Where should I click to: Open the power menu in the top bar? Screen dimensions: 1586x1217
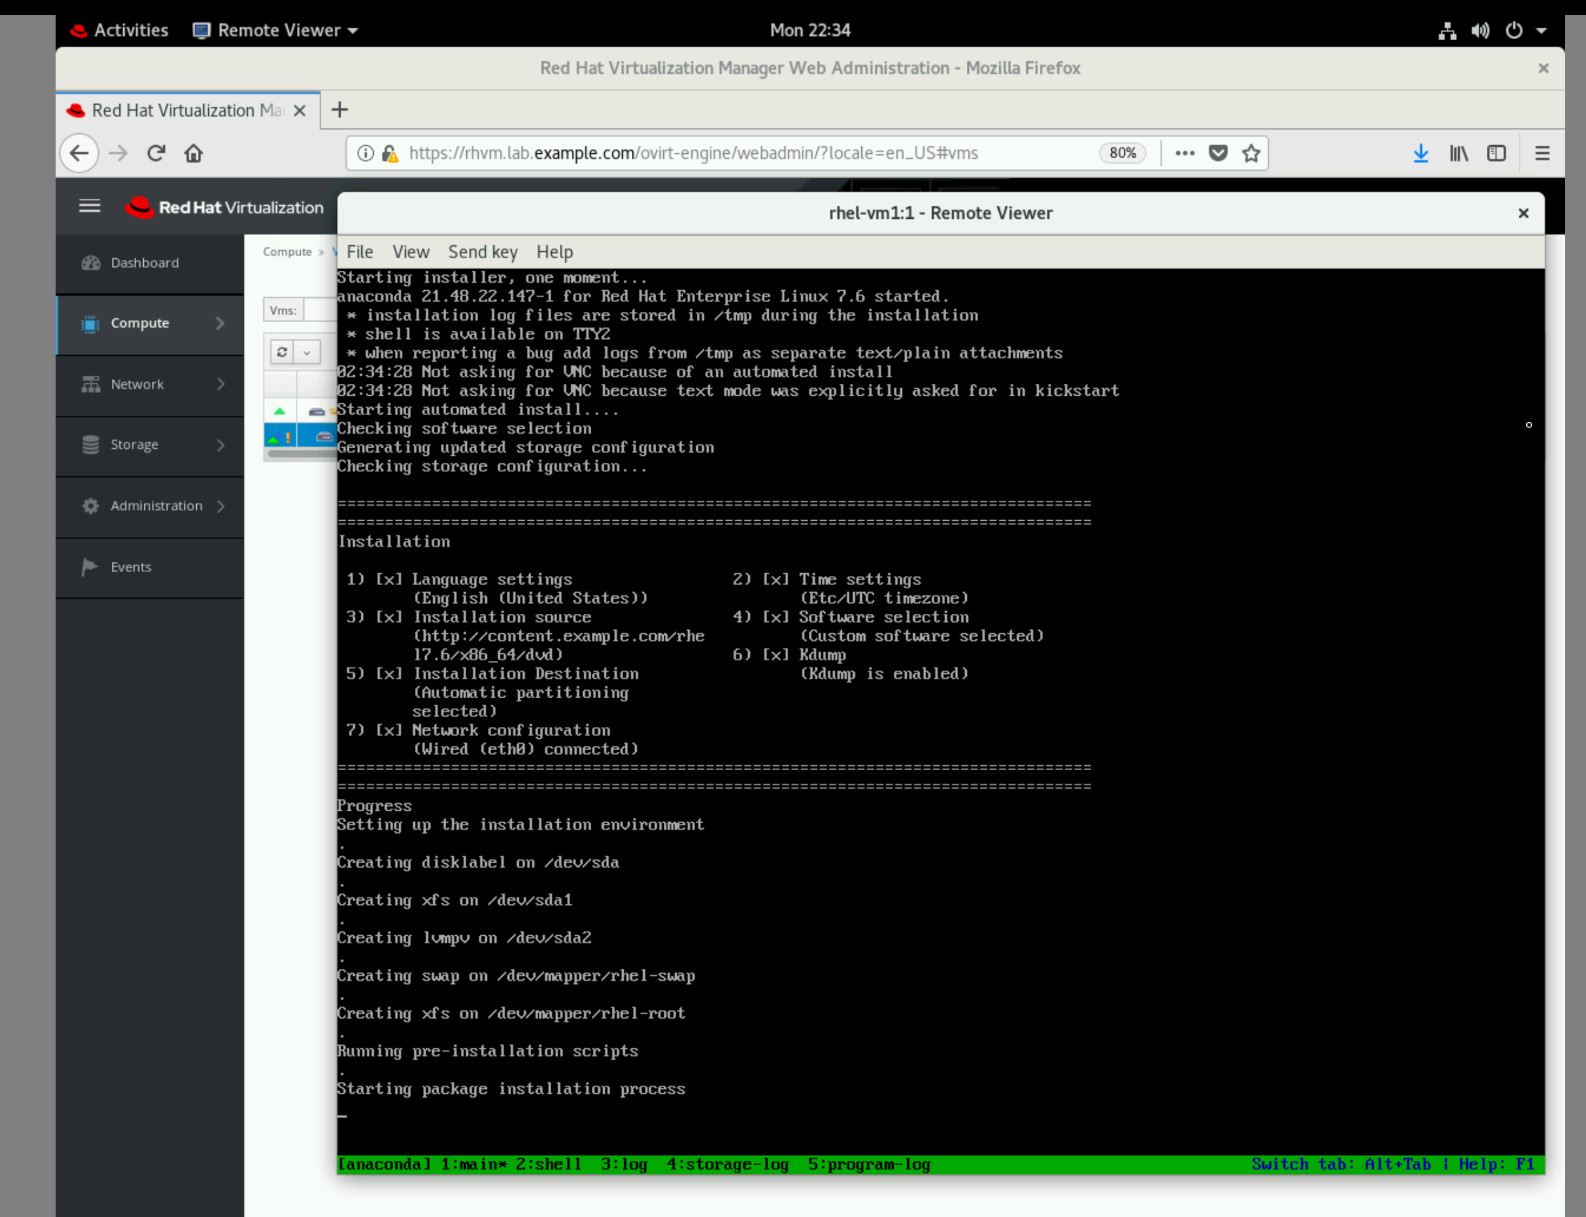pos(1514,31)
